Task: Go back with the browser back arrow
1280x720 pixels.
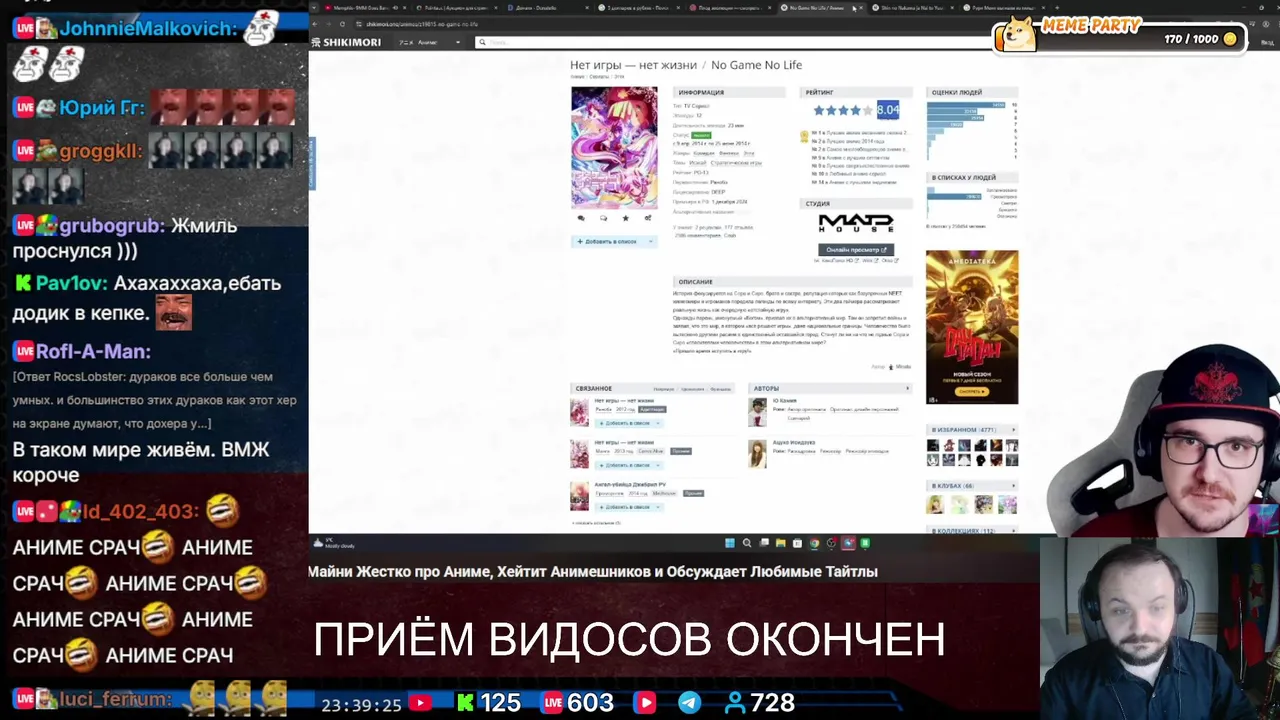Action: [316, 23]
